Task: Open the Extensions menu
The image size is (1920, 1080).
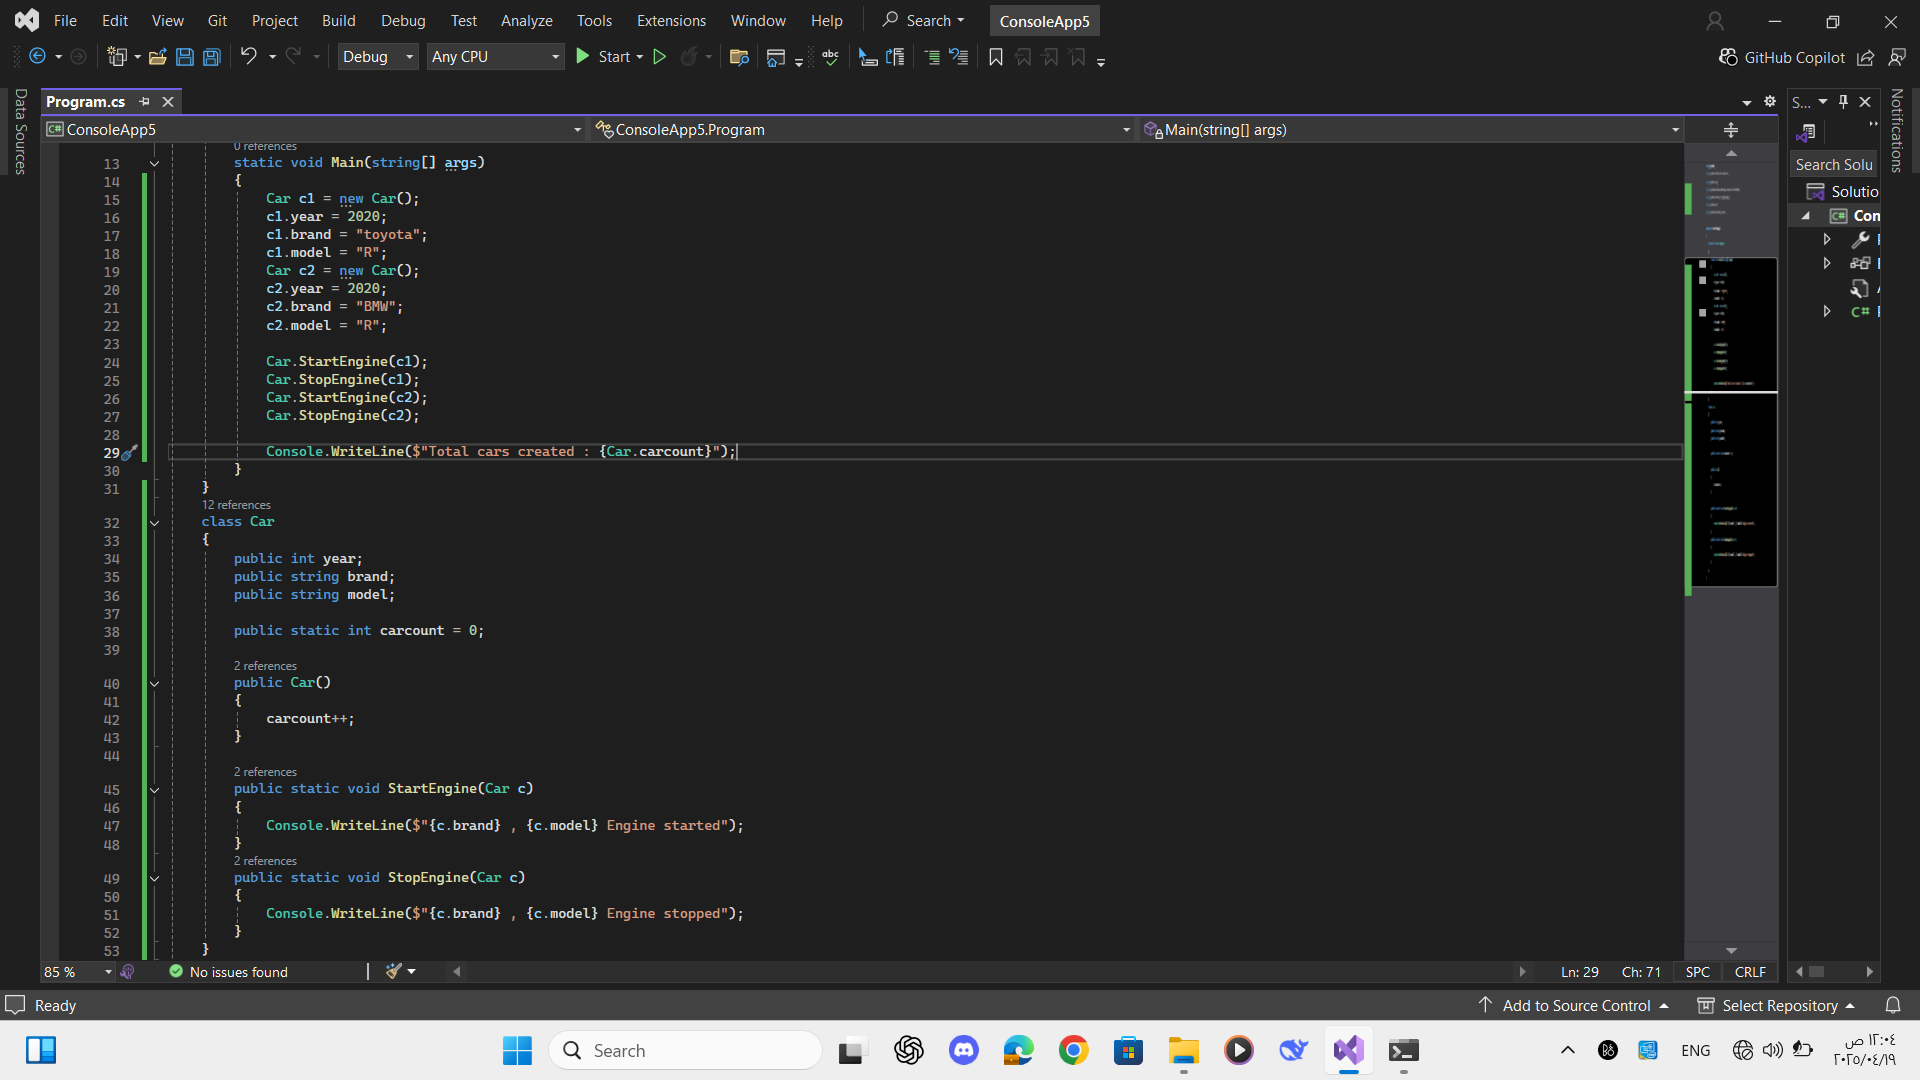Action: click(x=671, y=20)
